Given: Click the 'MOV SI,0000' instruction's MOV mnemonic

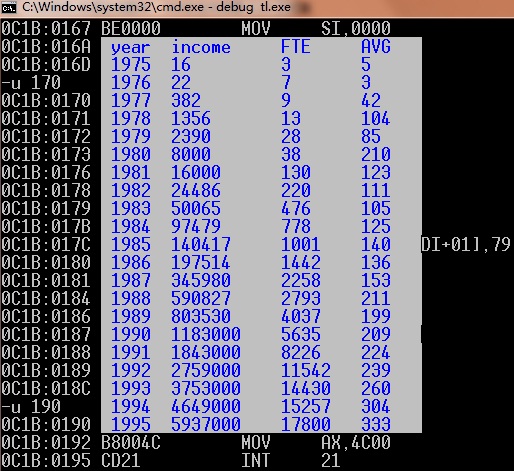Looking at the screenshot, I should pos(256,28).
